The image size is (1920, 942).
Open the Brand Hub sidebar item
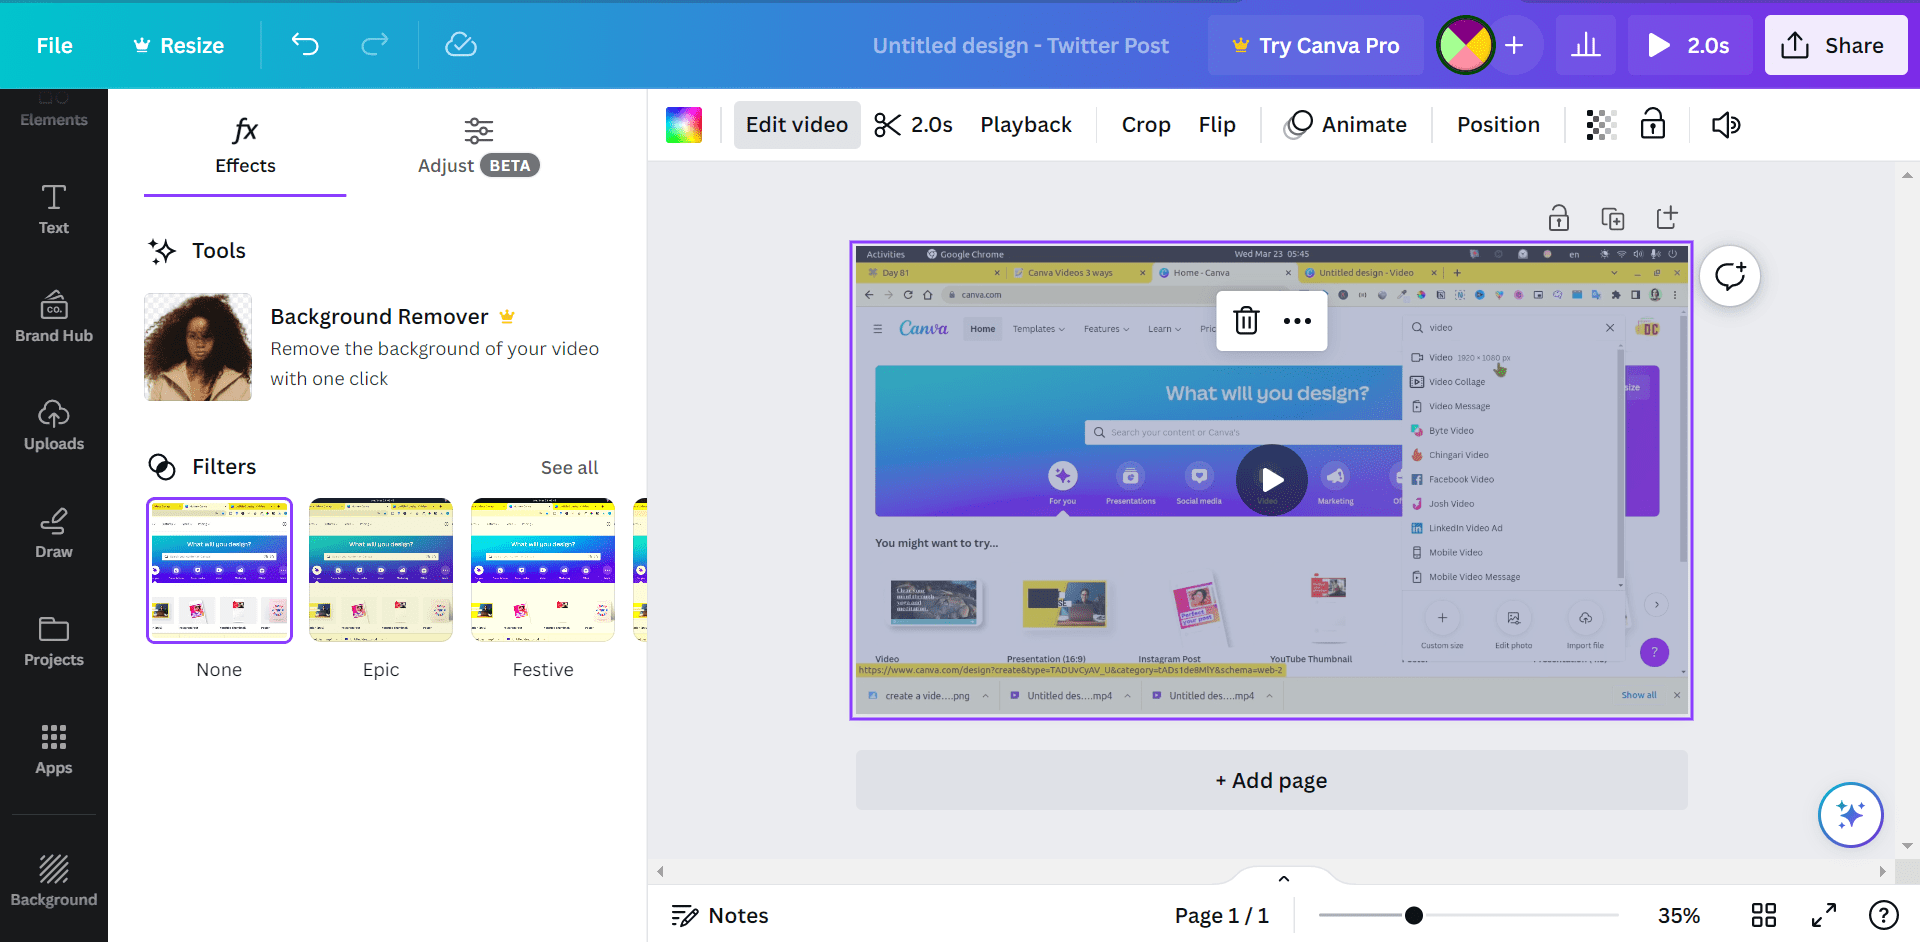(x=54, y=318)
